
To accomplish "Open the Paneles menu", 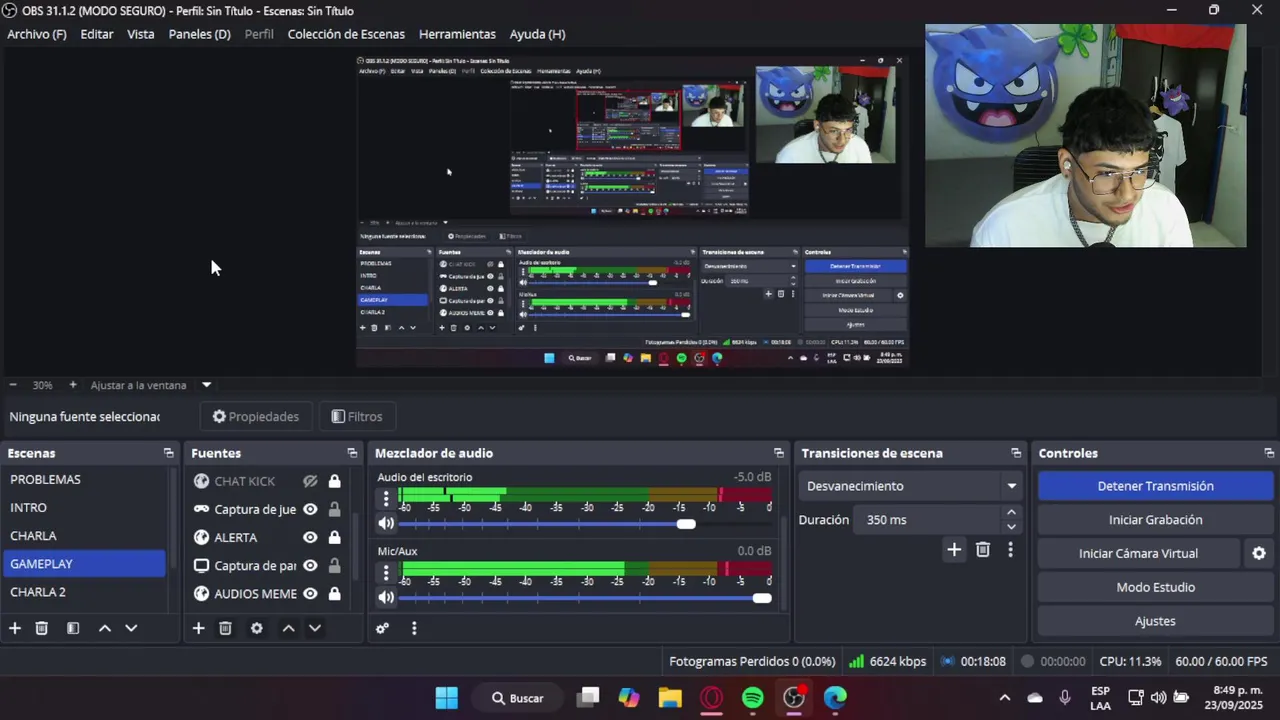I will (x=200, y=34).
